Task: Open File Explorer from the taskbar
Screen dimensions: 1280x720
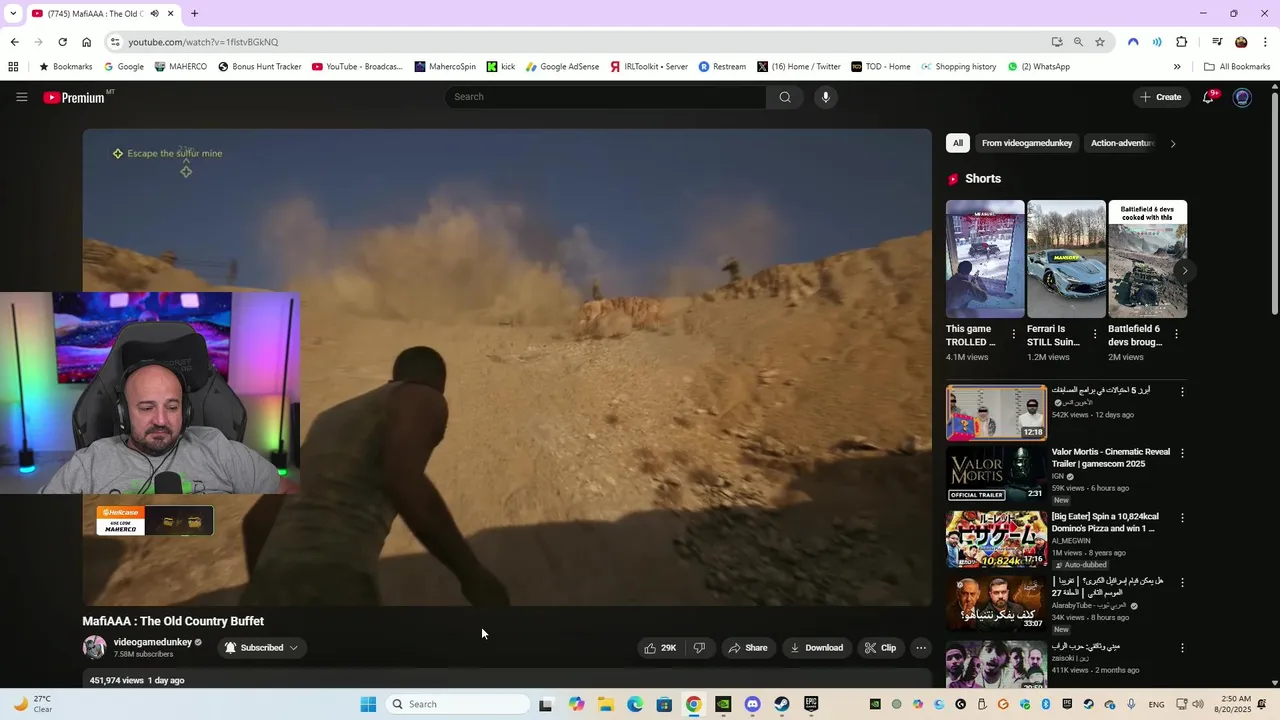Action: coord(605,704)
